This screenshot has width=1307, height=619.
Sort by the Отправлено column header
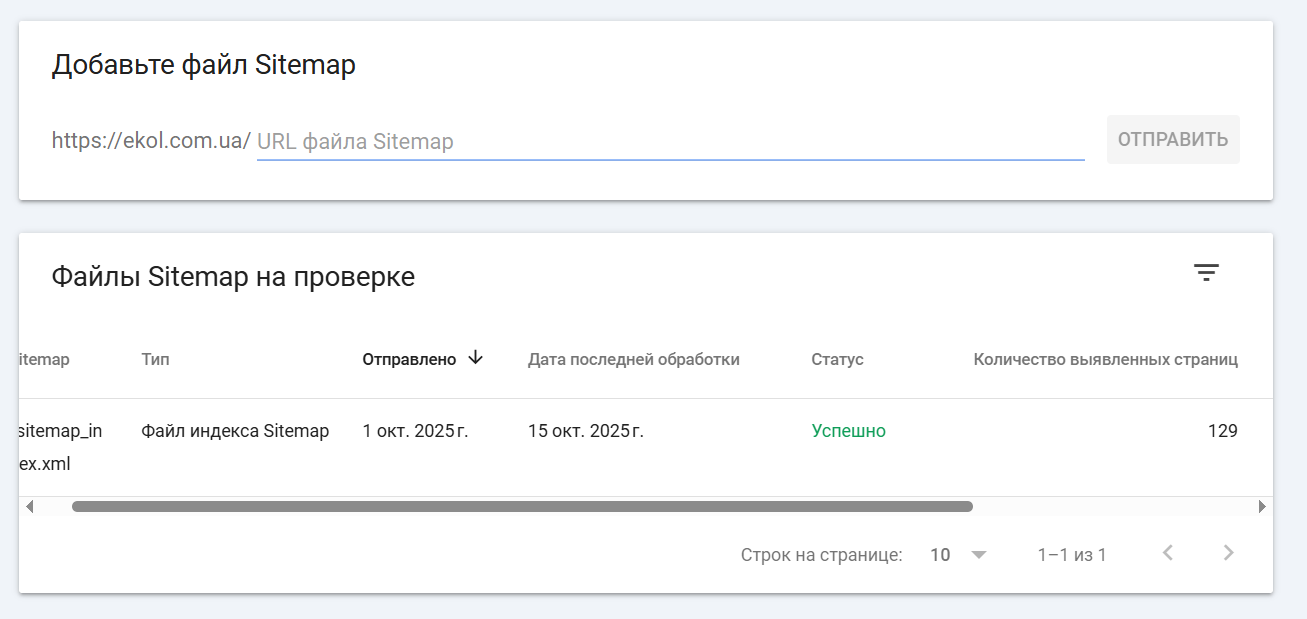[409, 359]
